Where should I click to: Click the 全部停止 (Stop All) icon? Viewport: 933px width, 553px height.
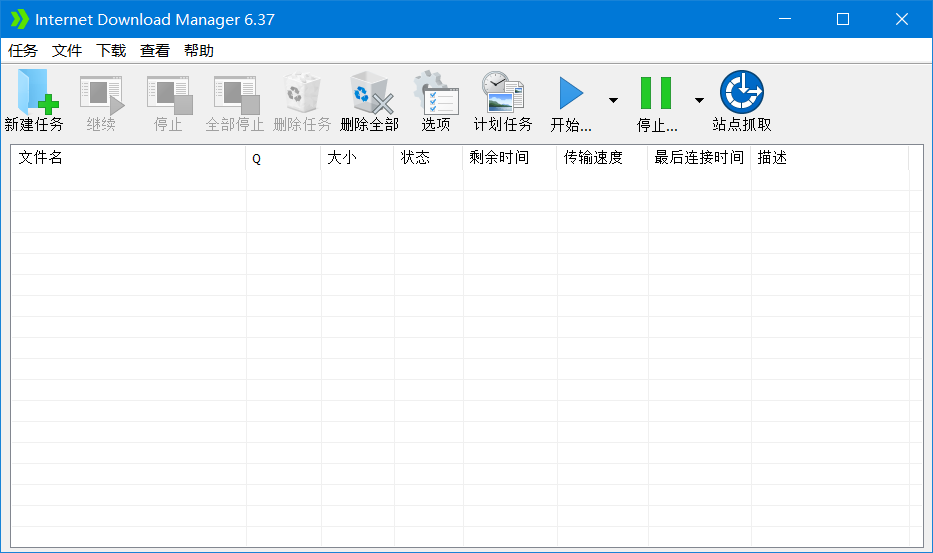point(237,94)
